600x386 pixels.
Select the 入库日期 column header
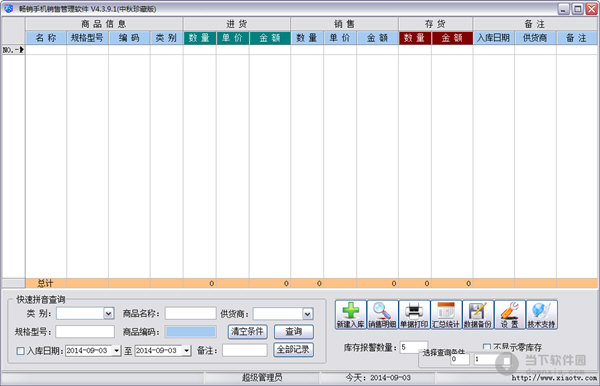click(493, 38)
